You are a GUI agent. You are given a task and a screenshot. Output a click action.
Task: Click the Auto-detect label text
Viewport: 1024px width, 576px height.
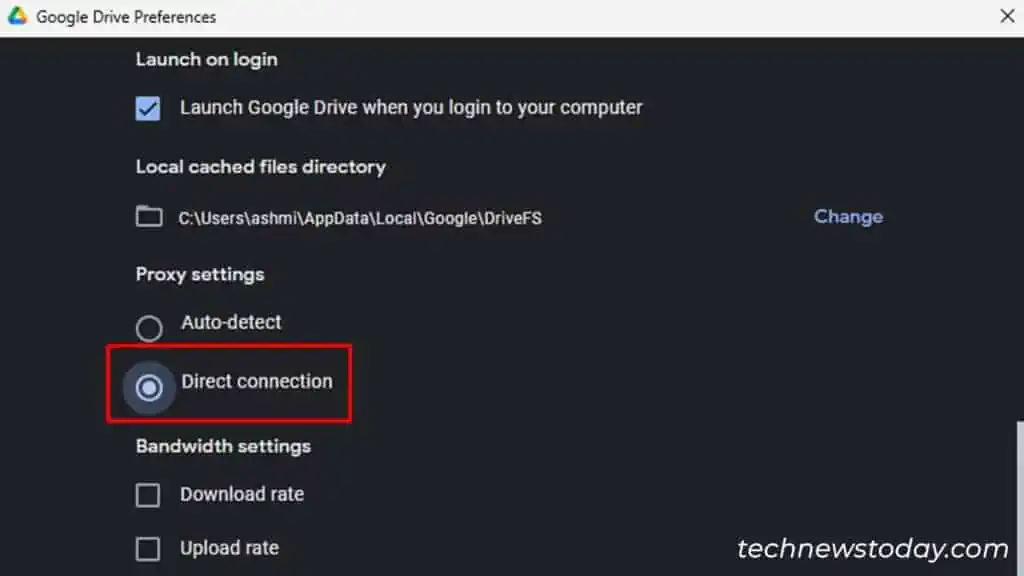point(231,322)
